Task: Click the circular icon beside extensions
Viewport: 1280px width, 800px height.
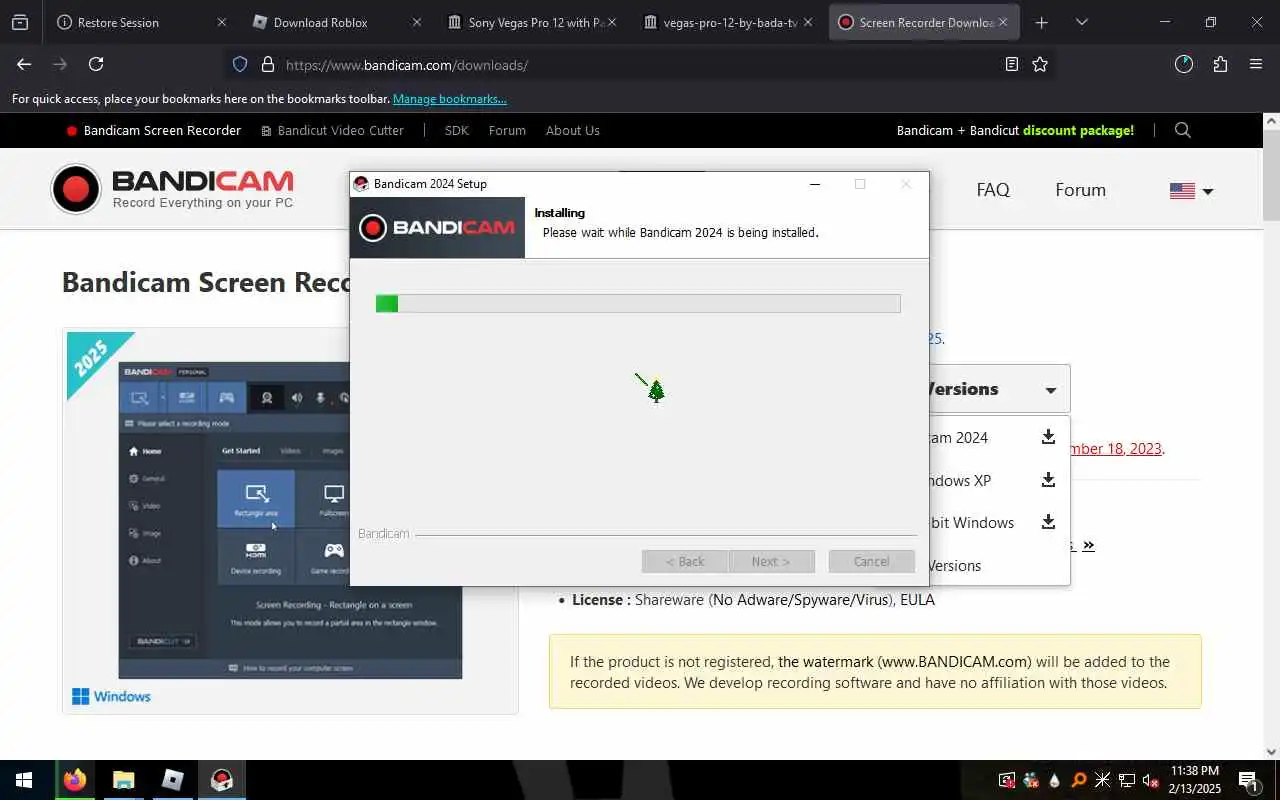Action: click(x=1184, y=64)
